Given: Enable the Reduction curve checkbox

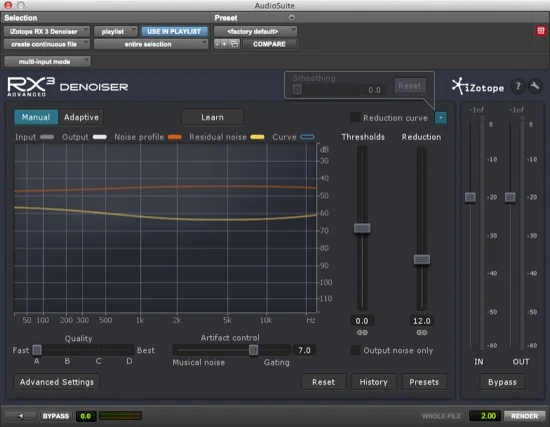Looking at the screenshot, I should pos(355,118).
